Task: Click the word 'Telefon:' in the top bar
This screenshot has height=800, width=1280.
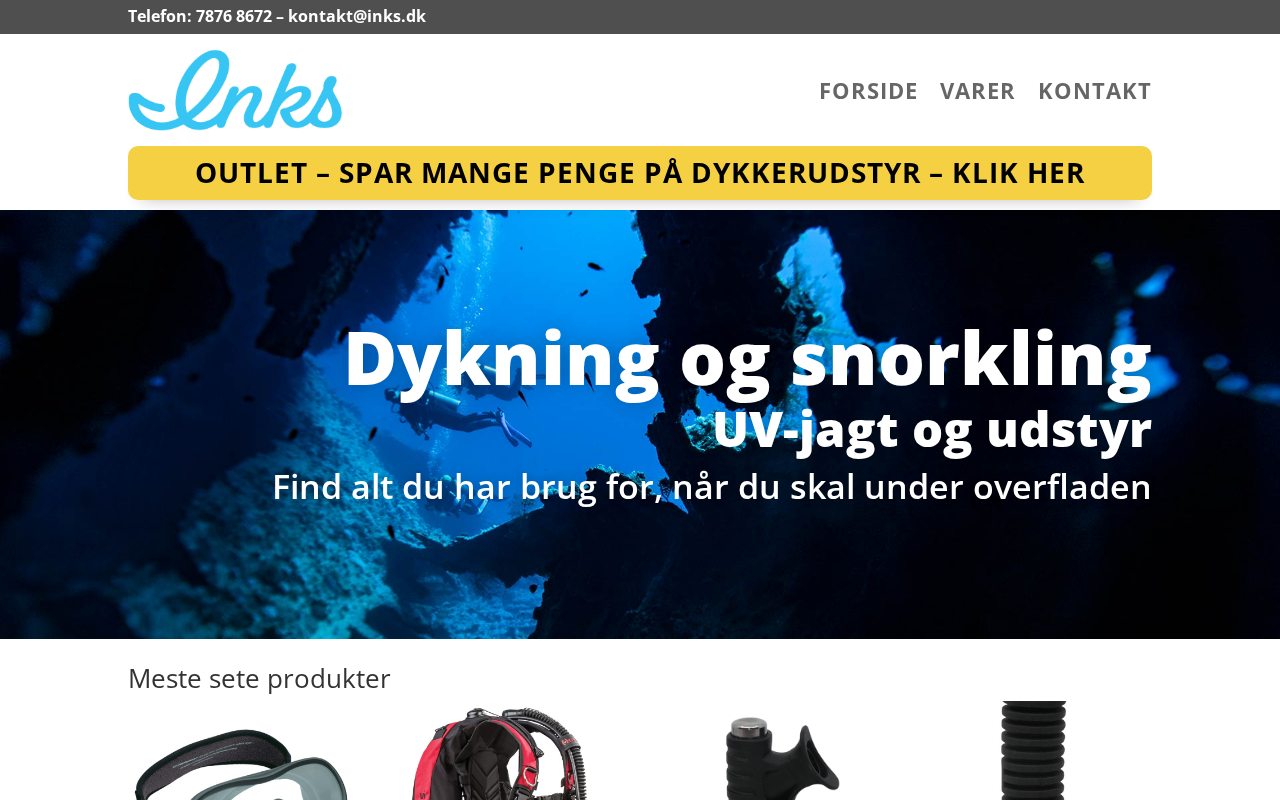Action: tap(159, 16)
